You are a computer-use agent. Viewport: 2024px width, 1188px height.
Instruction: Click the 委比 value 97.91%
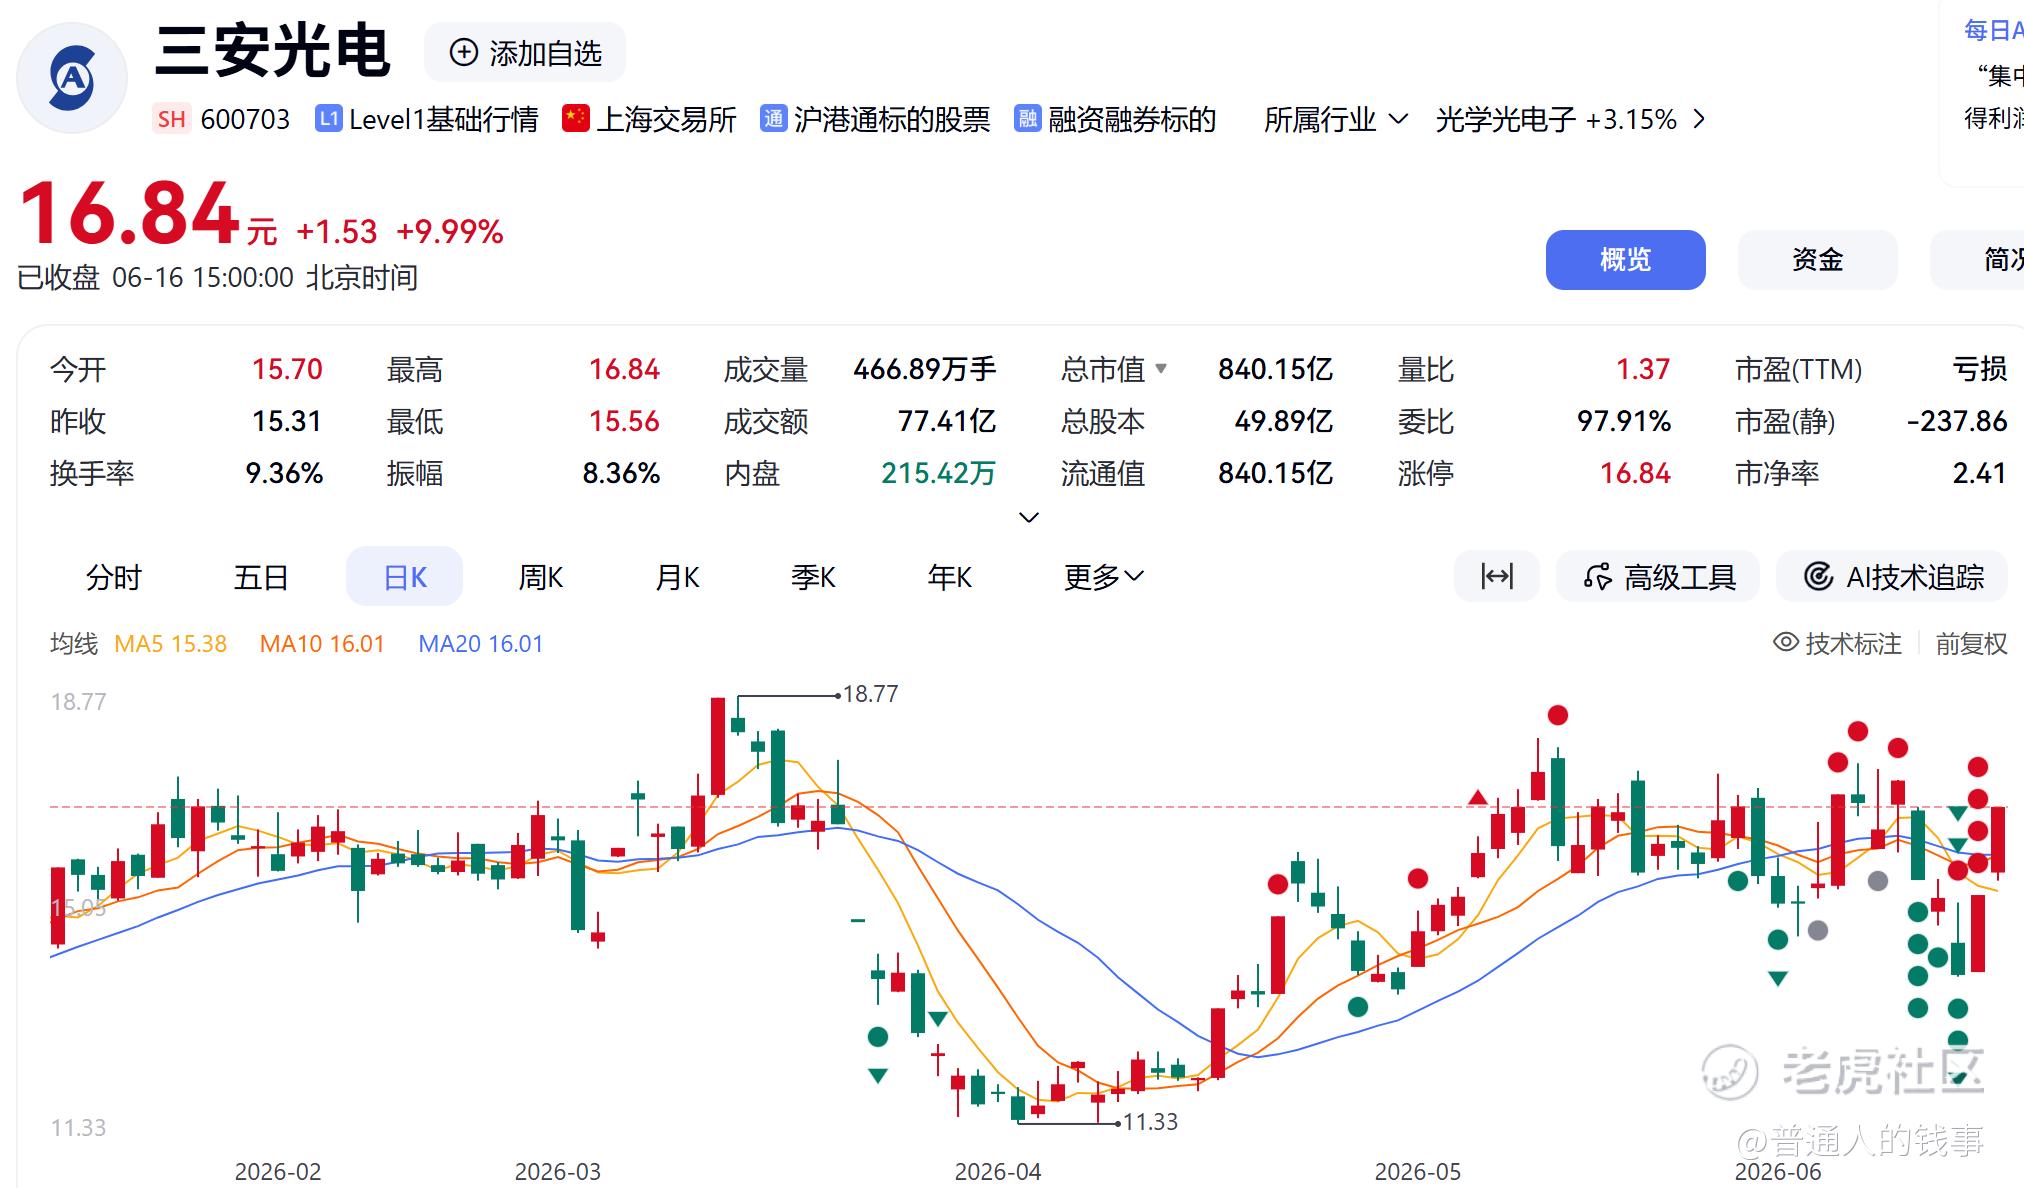pyautogui.click(x=1624, y=421)
